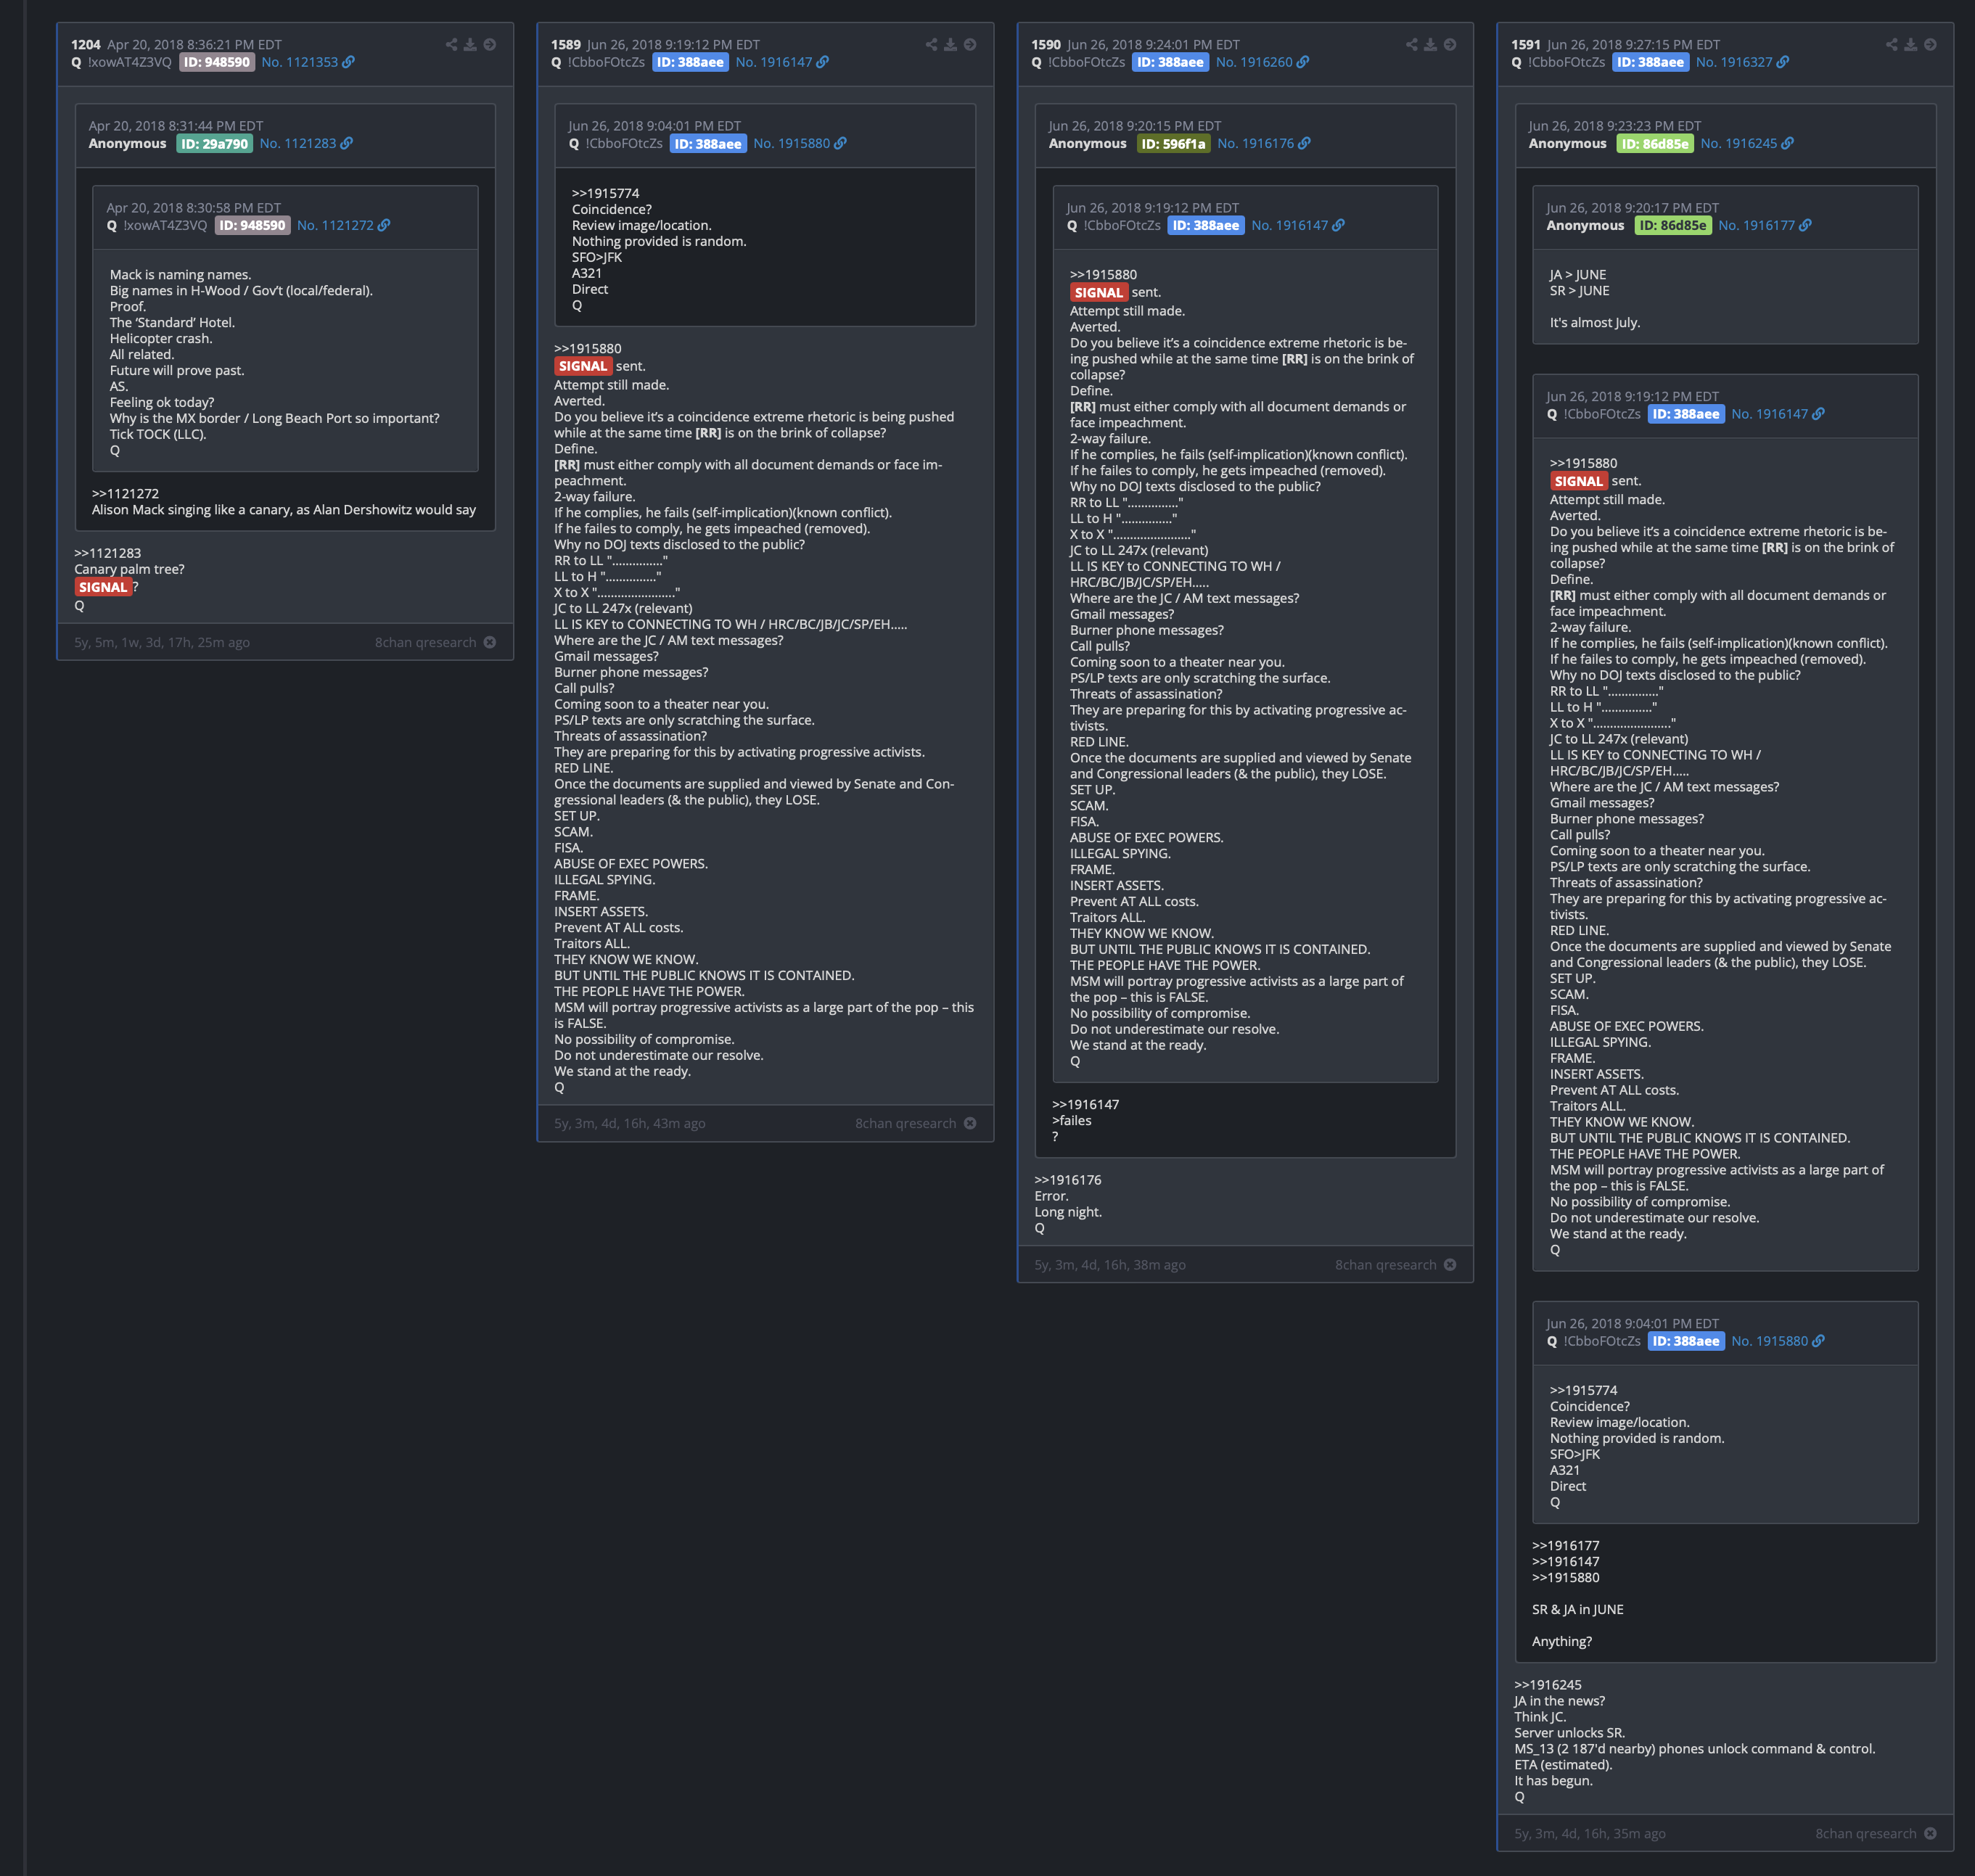
Task: Click the circled X icon in post 1589 footer
Action: coord(970,1123)
